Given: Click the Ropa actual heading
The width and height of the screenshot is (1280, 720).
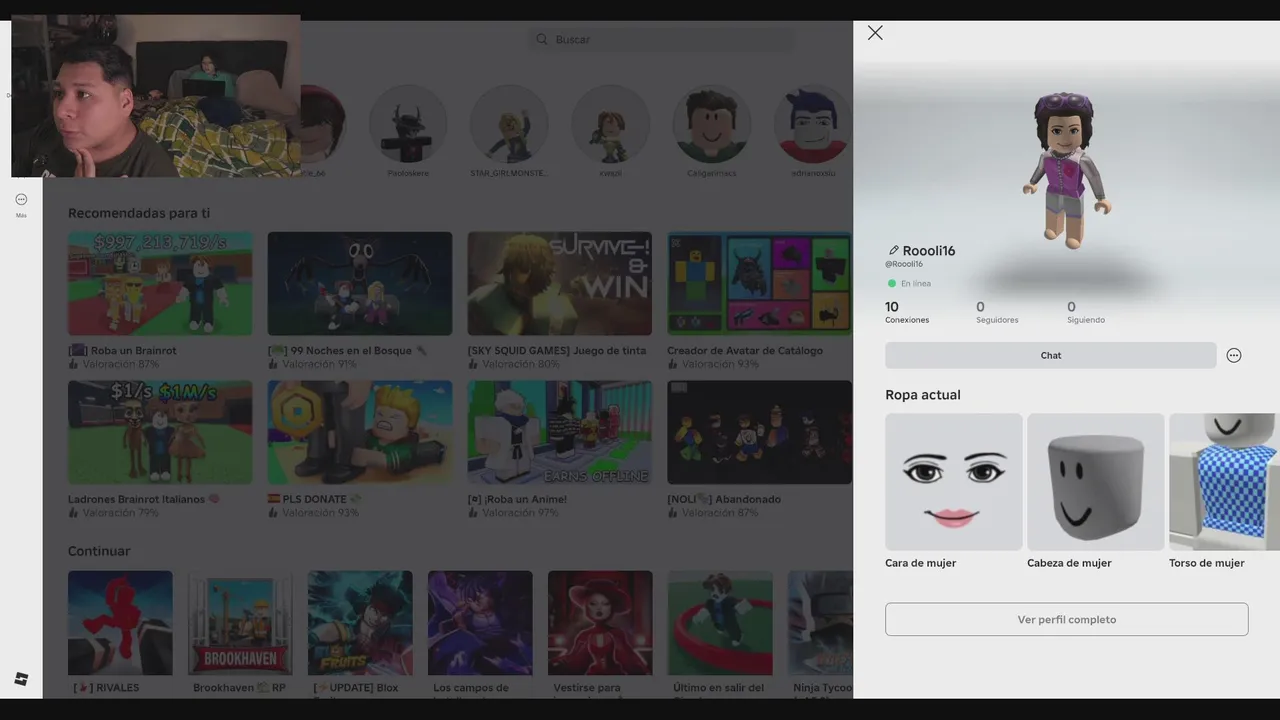Looking at the screenshot, I should coord(923,395).
